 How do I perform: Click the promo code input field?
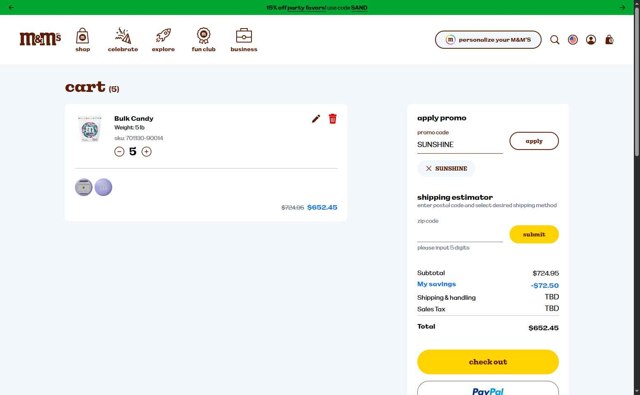coord(460,144)
